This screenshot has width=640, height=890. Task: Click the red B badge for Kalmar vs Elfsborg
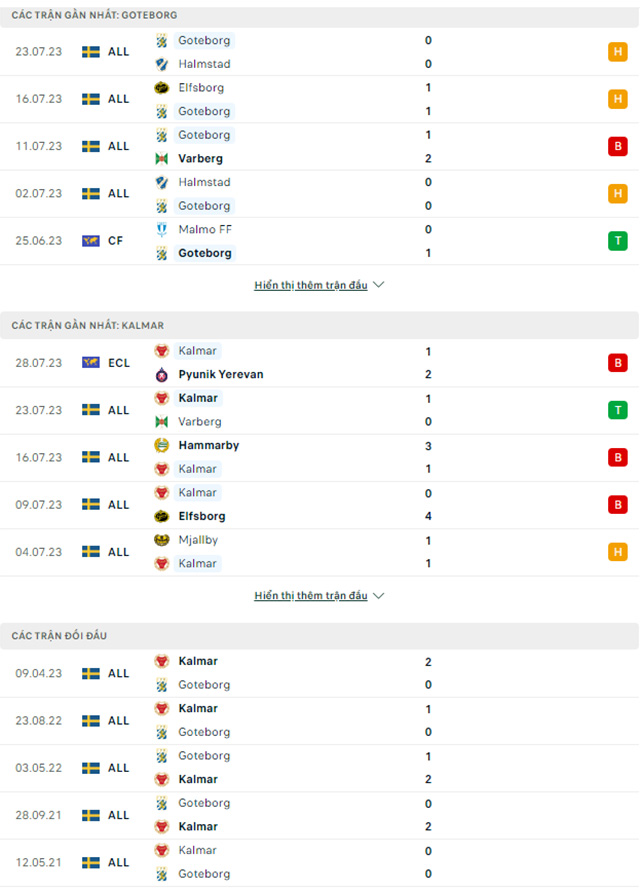click(617, 505)
